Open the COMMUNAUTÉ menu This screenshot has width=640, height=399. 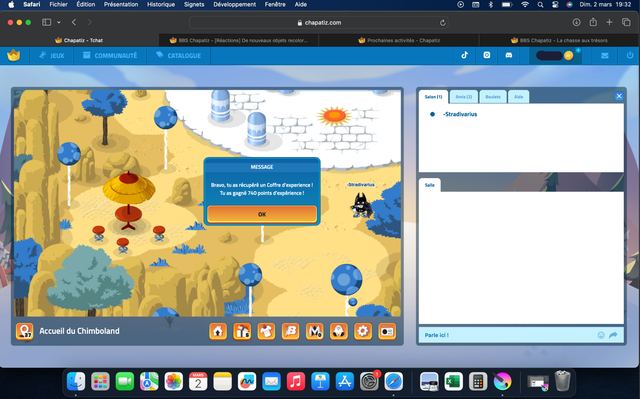click(x=110, y=55)
